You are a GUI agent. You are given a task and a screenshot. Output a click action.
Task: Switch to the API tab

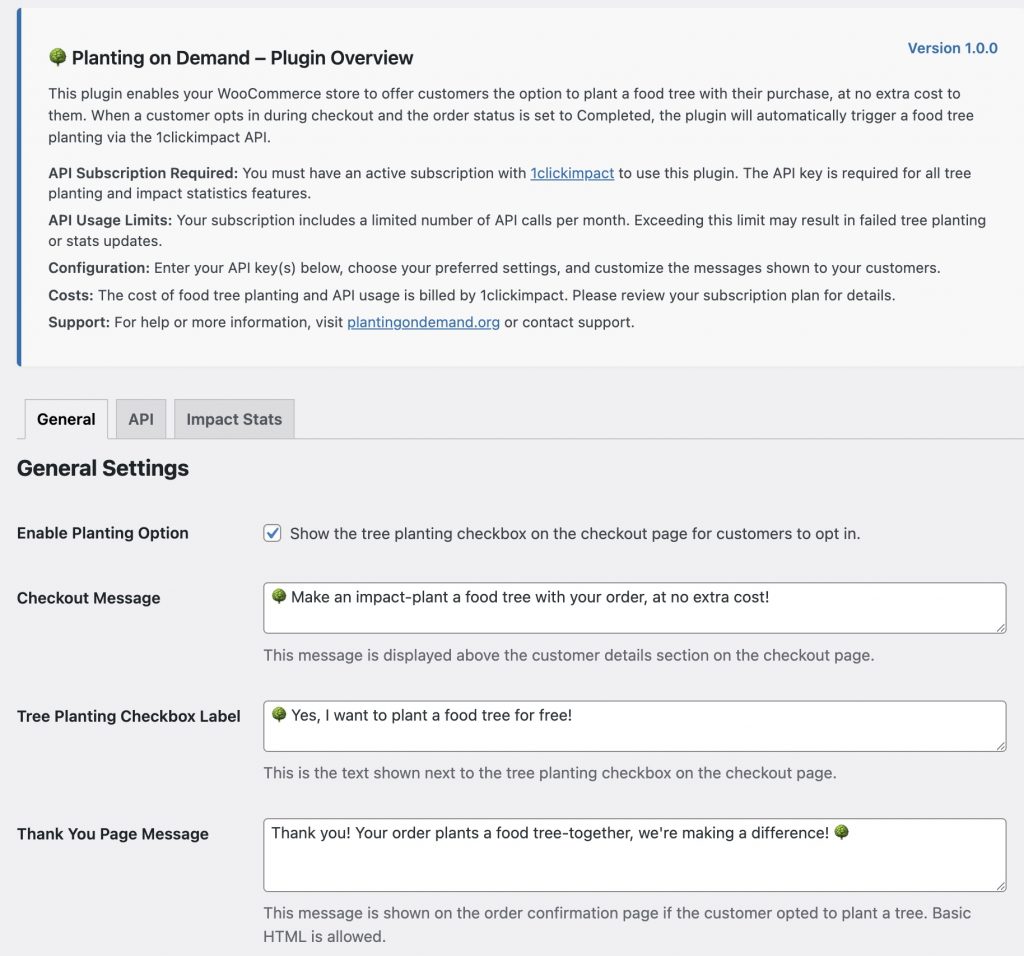tap(141, 419)
